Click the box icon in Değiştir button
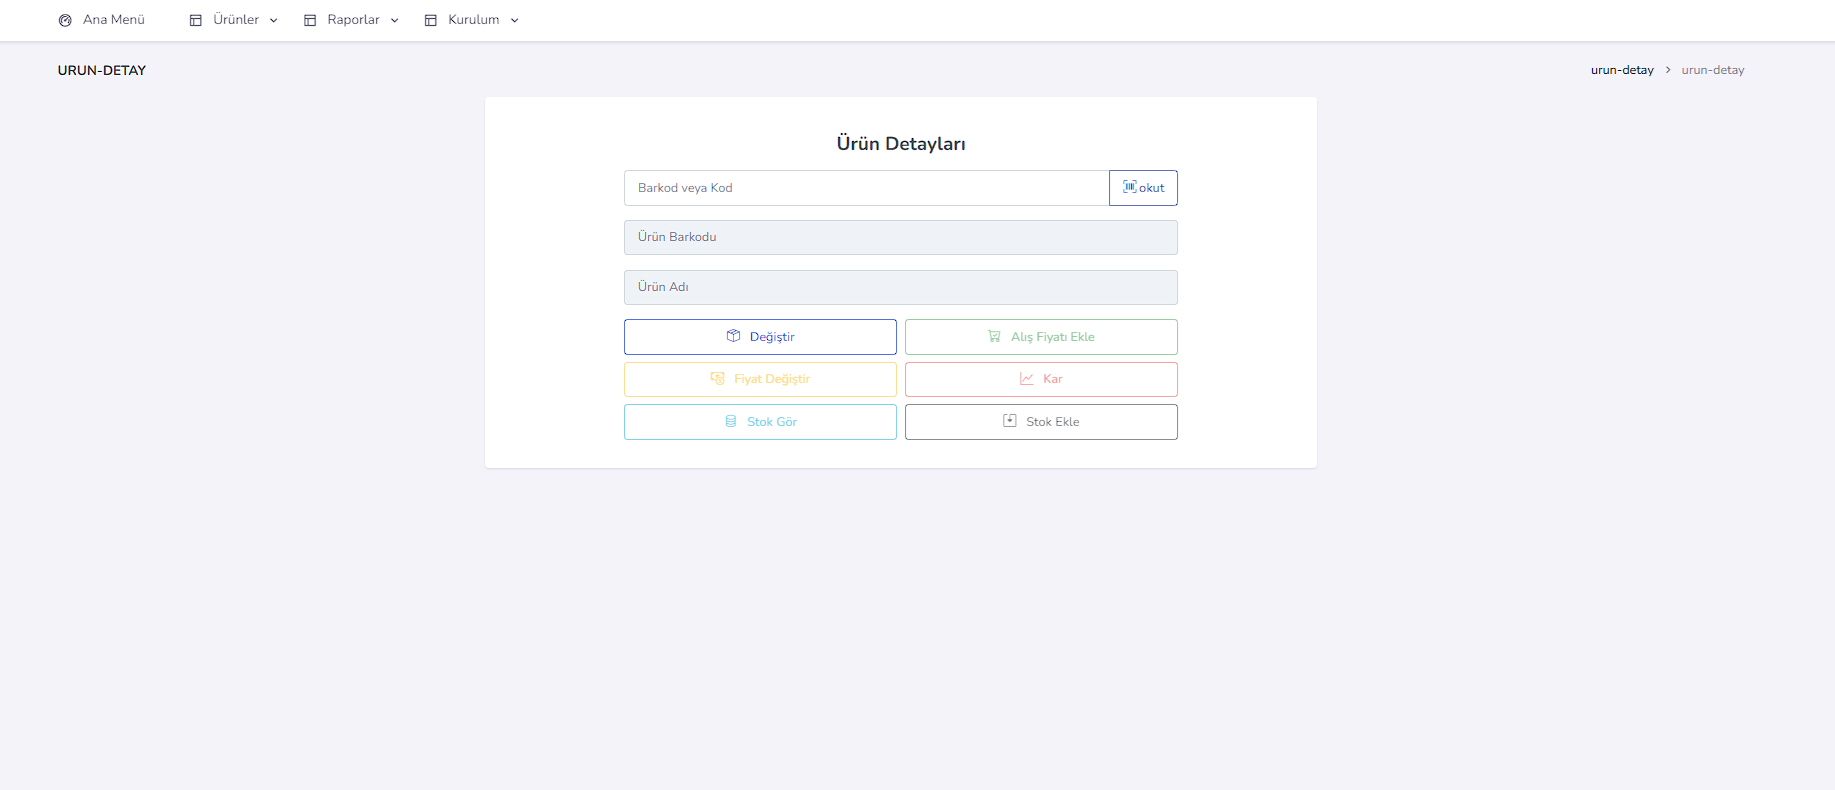 pyautogui.click(x=733, y=336)
